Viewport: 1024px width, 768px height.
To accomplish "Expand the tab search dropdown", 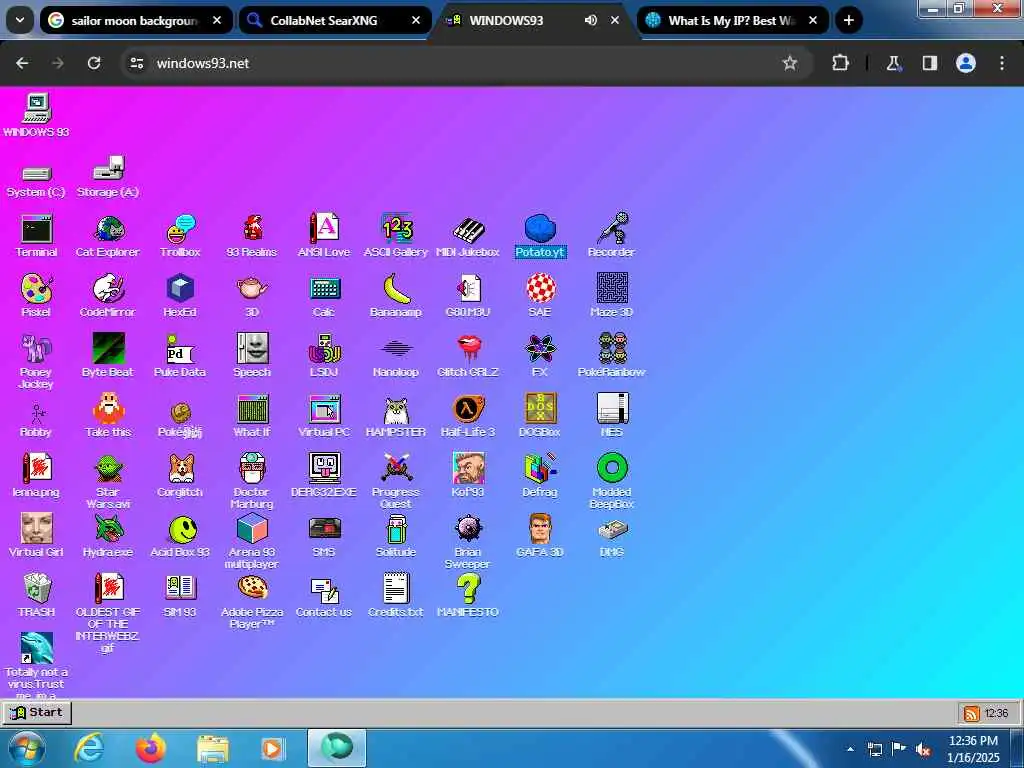I will tap(20, 20).
